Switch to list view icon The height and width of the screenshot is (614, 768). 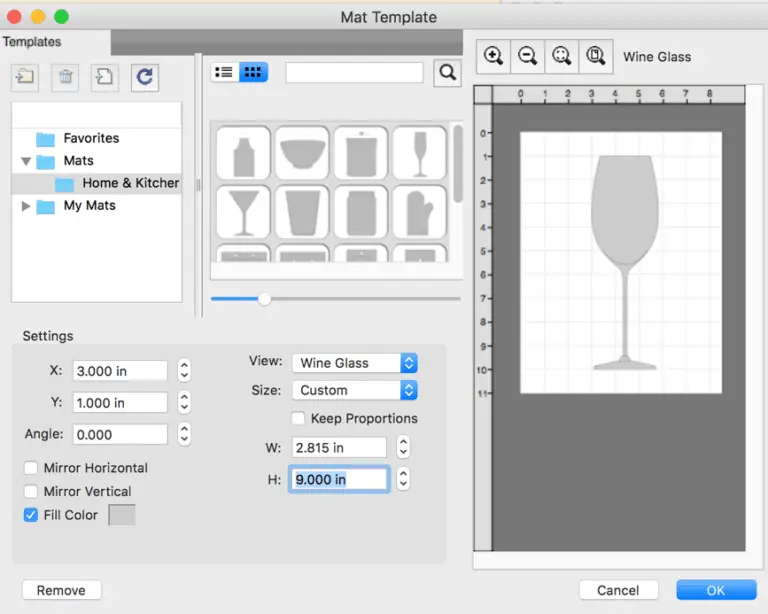(x=225, y=72)
